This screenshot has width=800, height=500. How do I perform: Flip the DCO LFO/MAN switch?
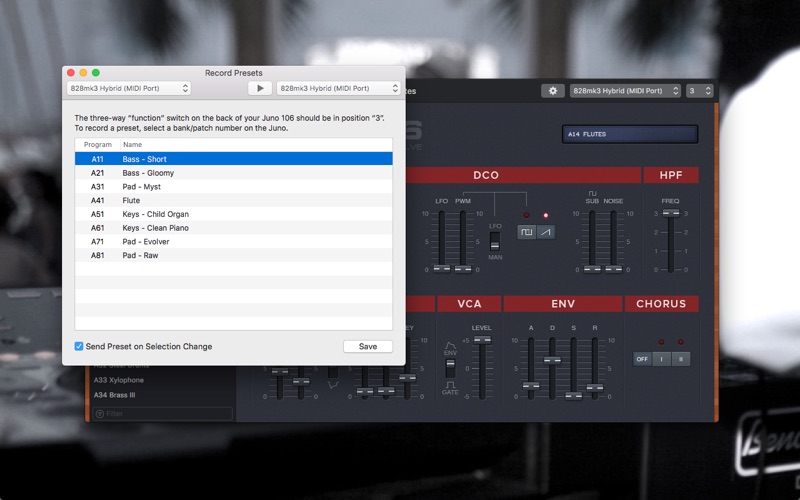pyautogui.click(x=494, y=241)
